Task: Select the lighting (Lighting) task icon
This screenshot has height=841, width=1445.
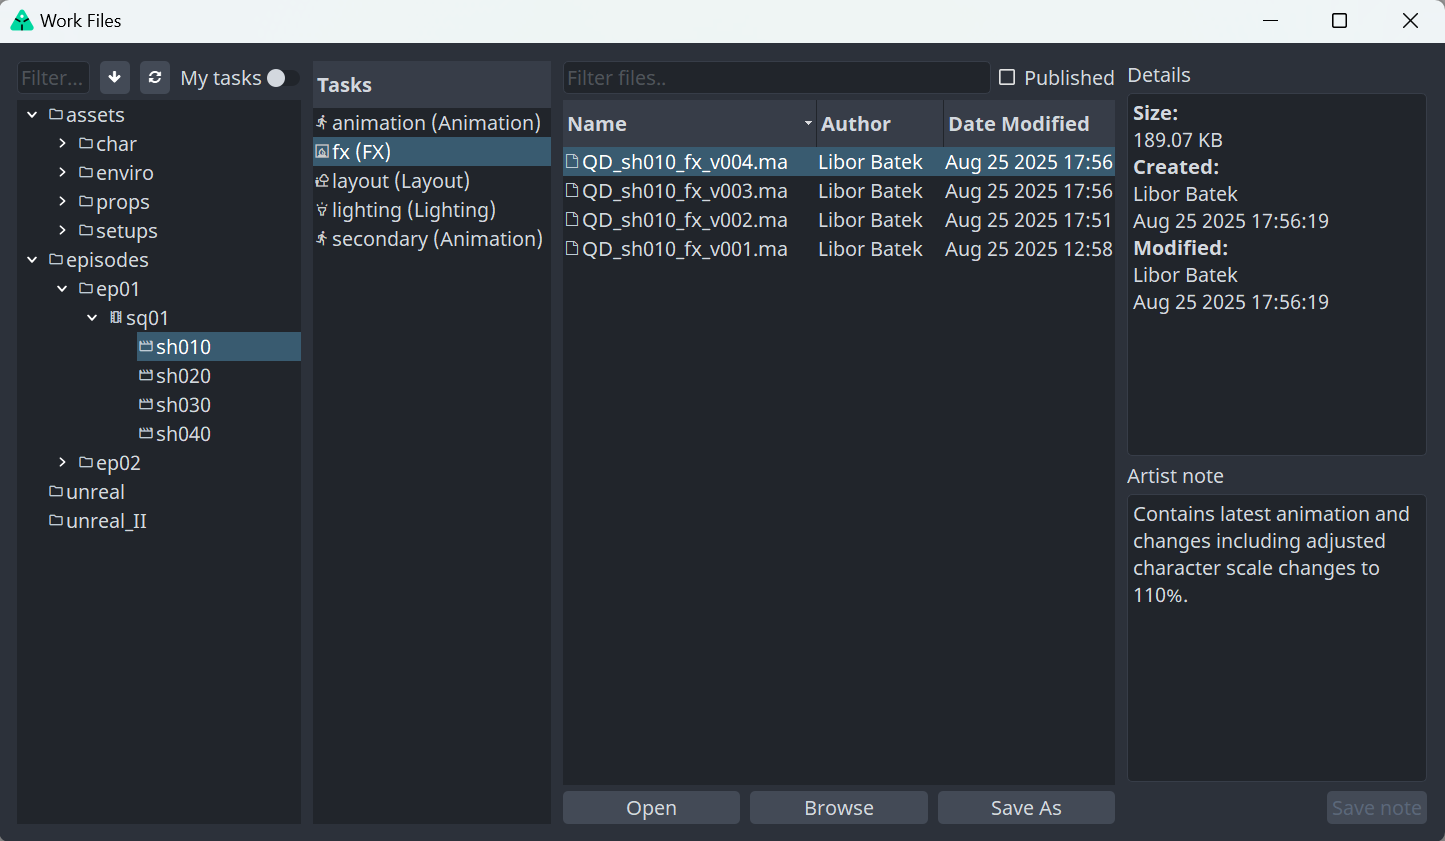Action: pyautogui.click(x=322, y=210)
